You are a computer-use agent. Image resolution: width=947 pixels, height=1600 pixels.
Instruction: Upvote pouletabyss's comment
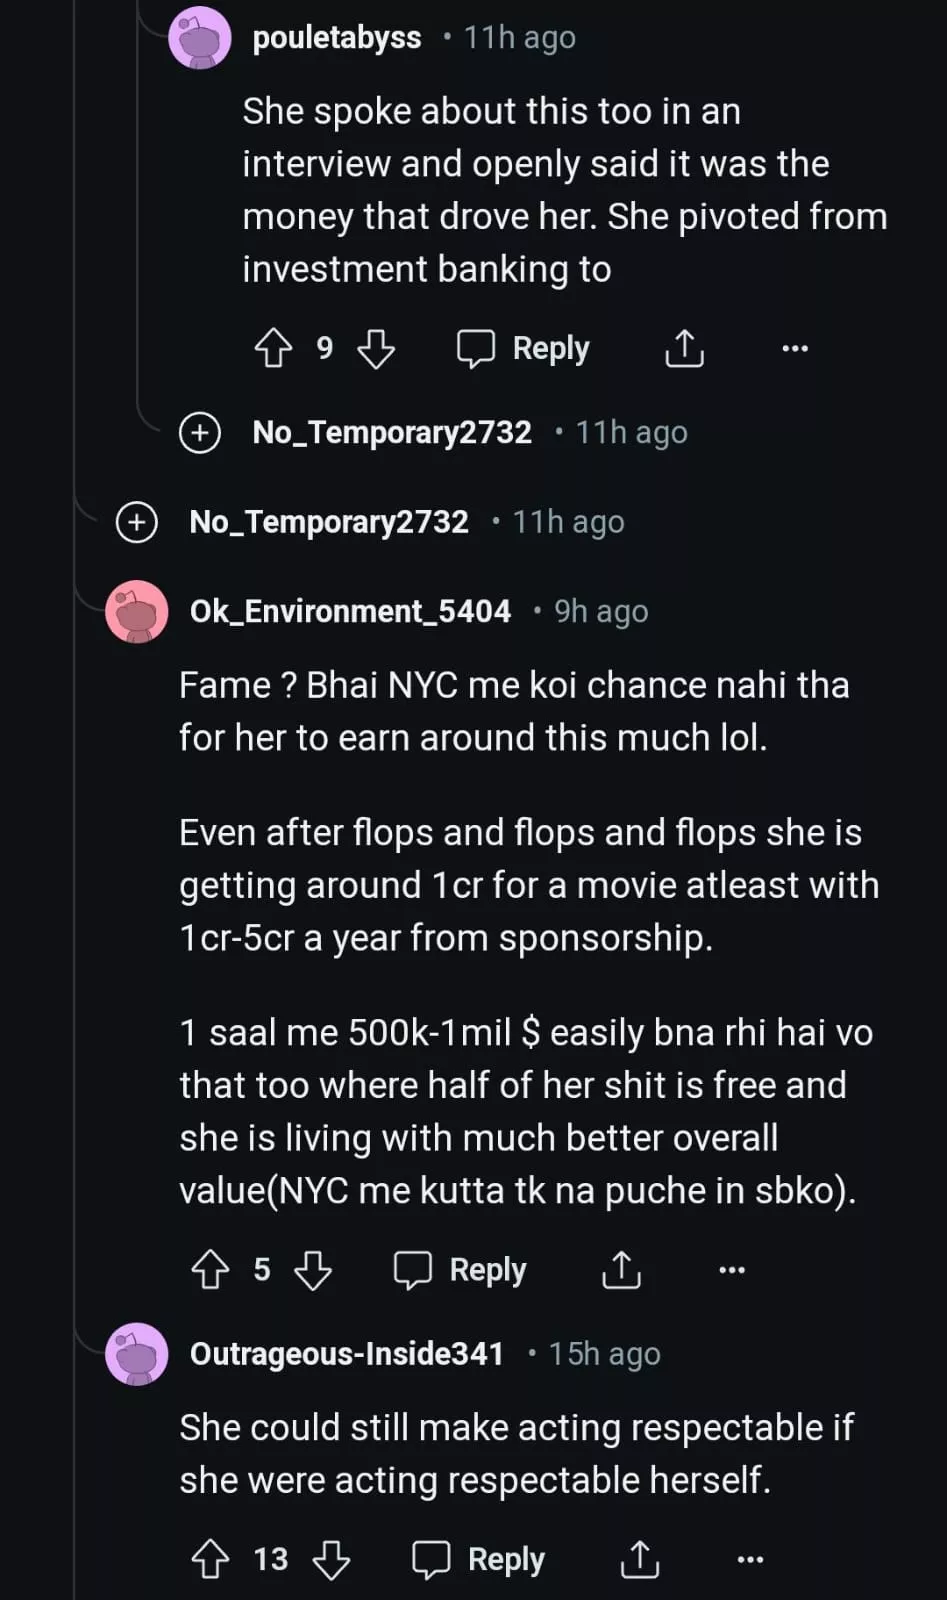273,348
